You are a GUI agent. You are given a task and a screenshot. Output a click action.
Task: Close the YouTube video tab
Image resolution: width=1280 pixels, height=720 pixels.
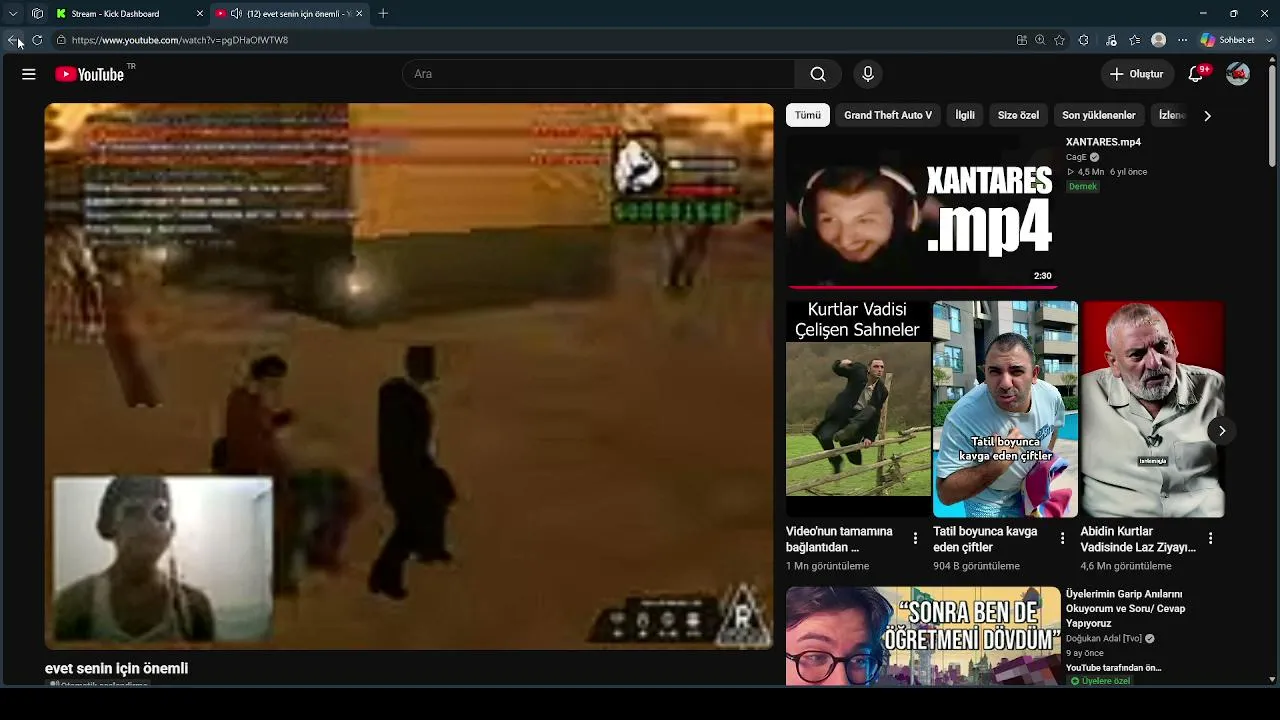pos(359,14)
